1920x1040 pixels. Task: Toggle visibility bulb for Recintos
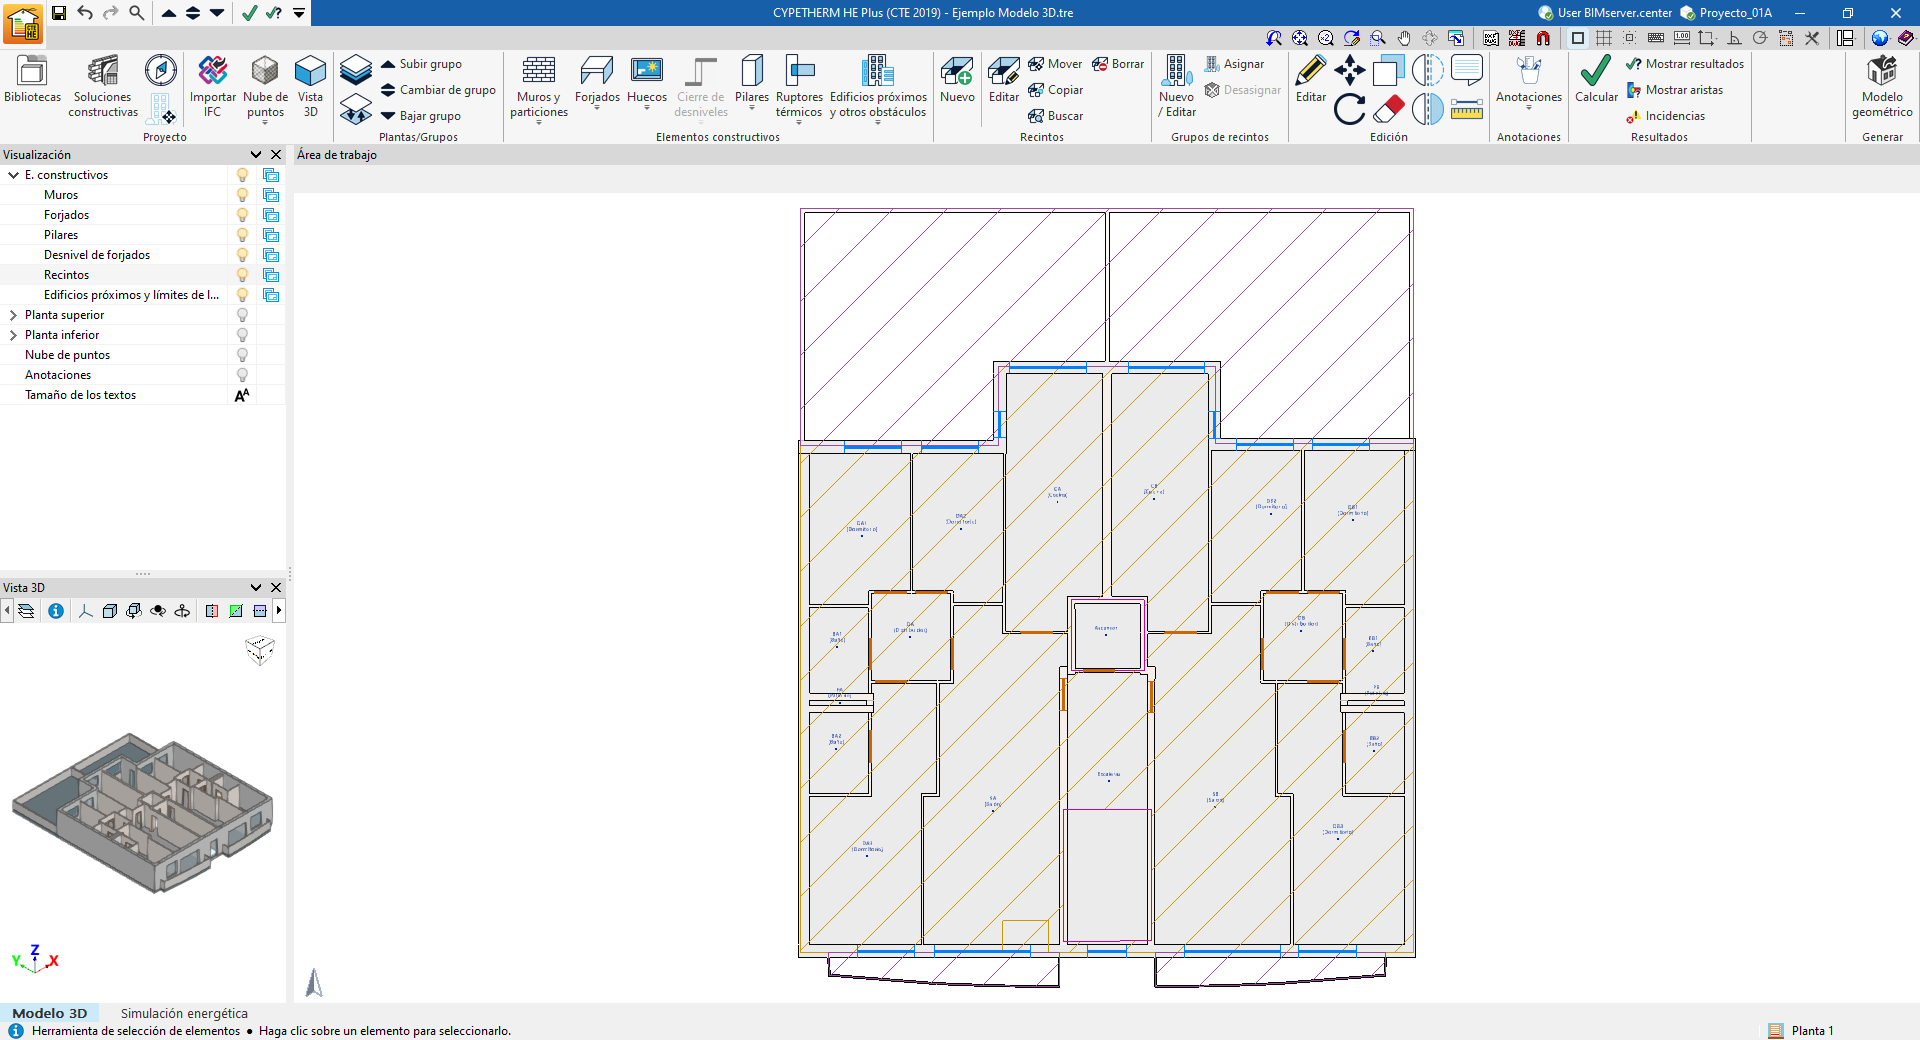point(242,275)
